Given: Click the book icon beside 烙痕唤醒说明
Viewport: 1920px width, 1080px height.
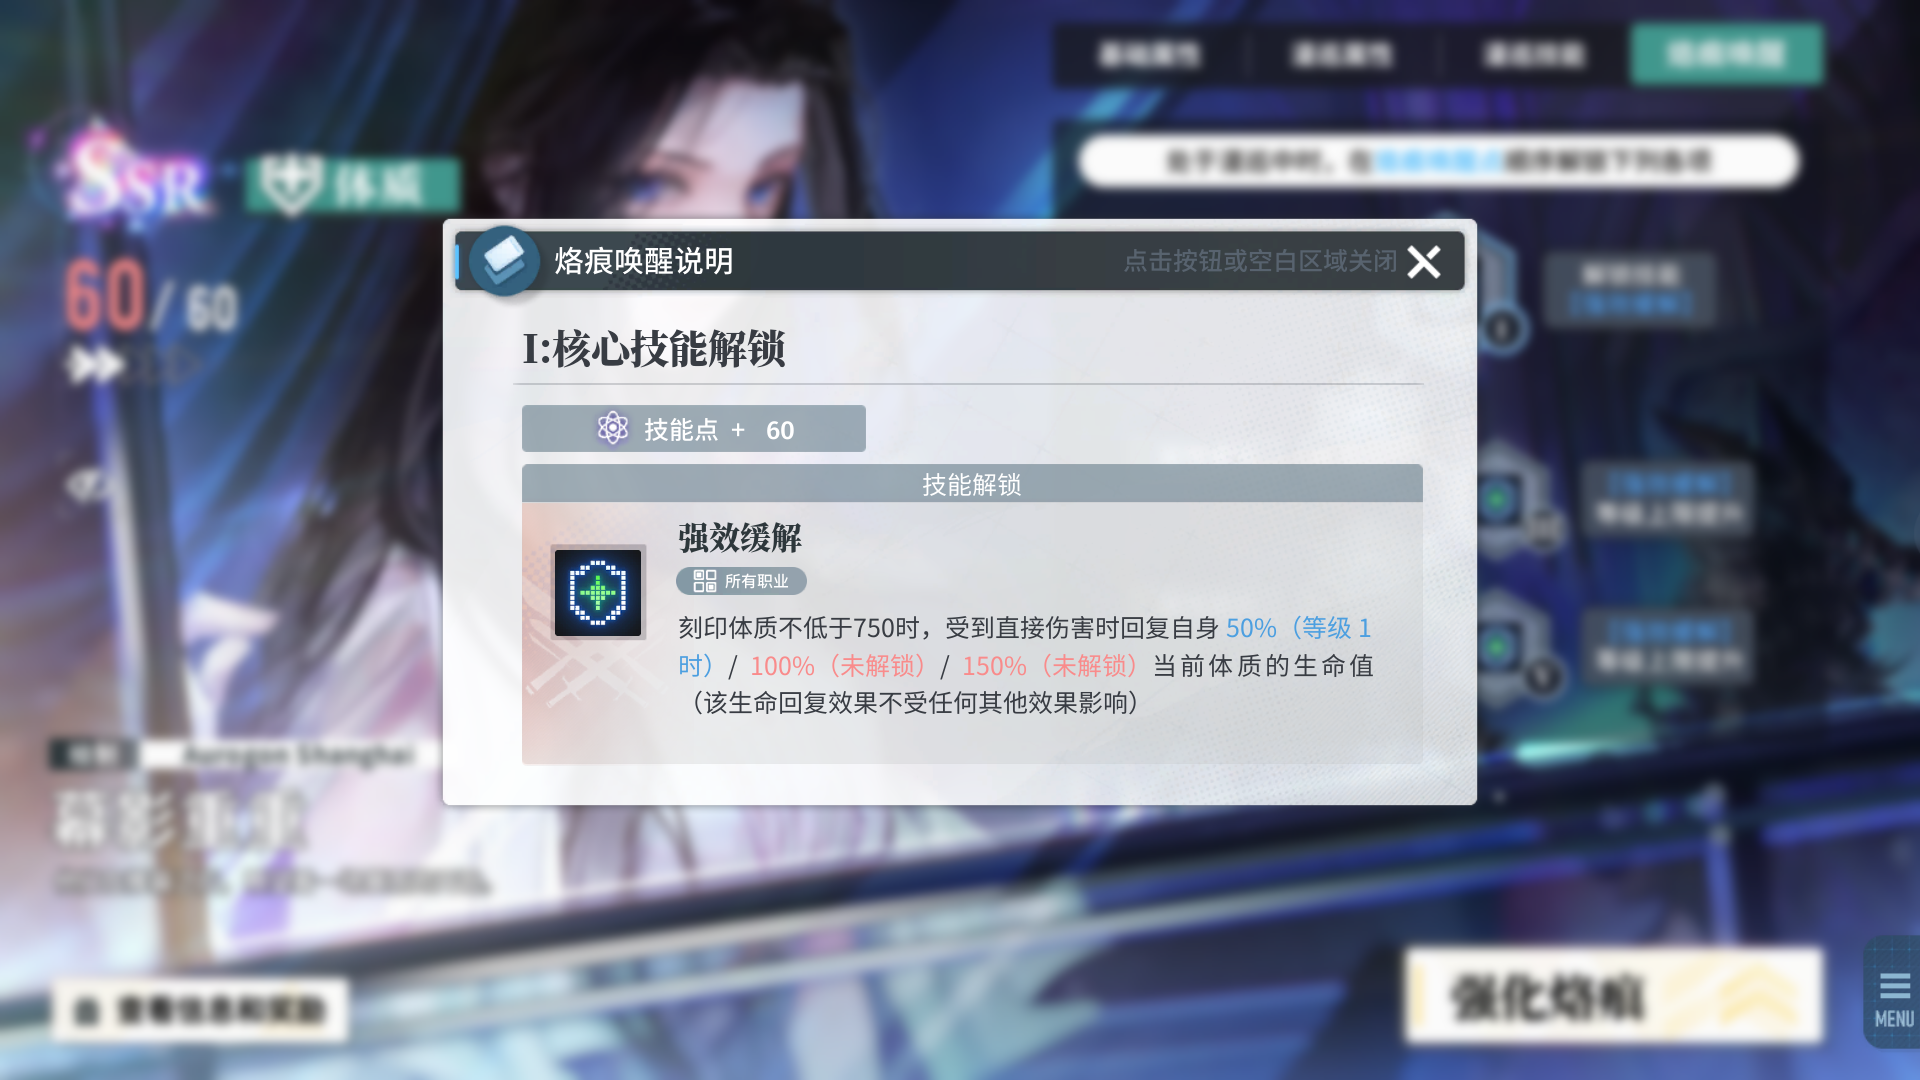Looking at the screenshot, I should [x=504, y=261].
